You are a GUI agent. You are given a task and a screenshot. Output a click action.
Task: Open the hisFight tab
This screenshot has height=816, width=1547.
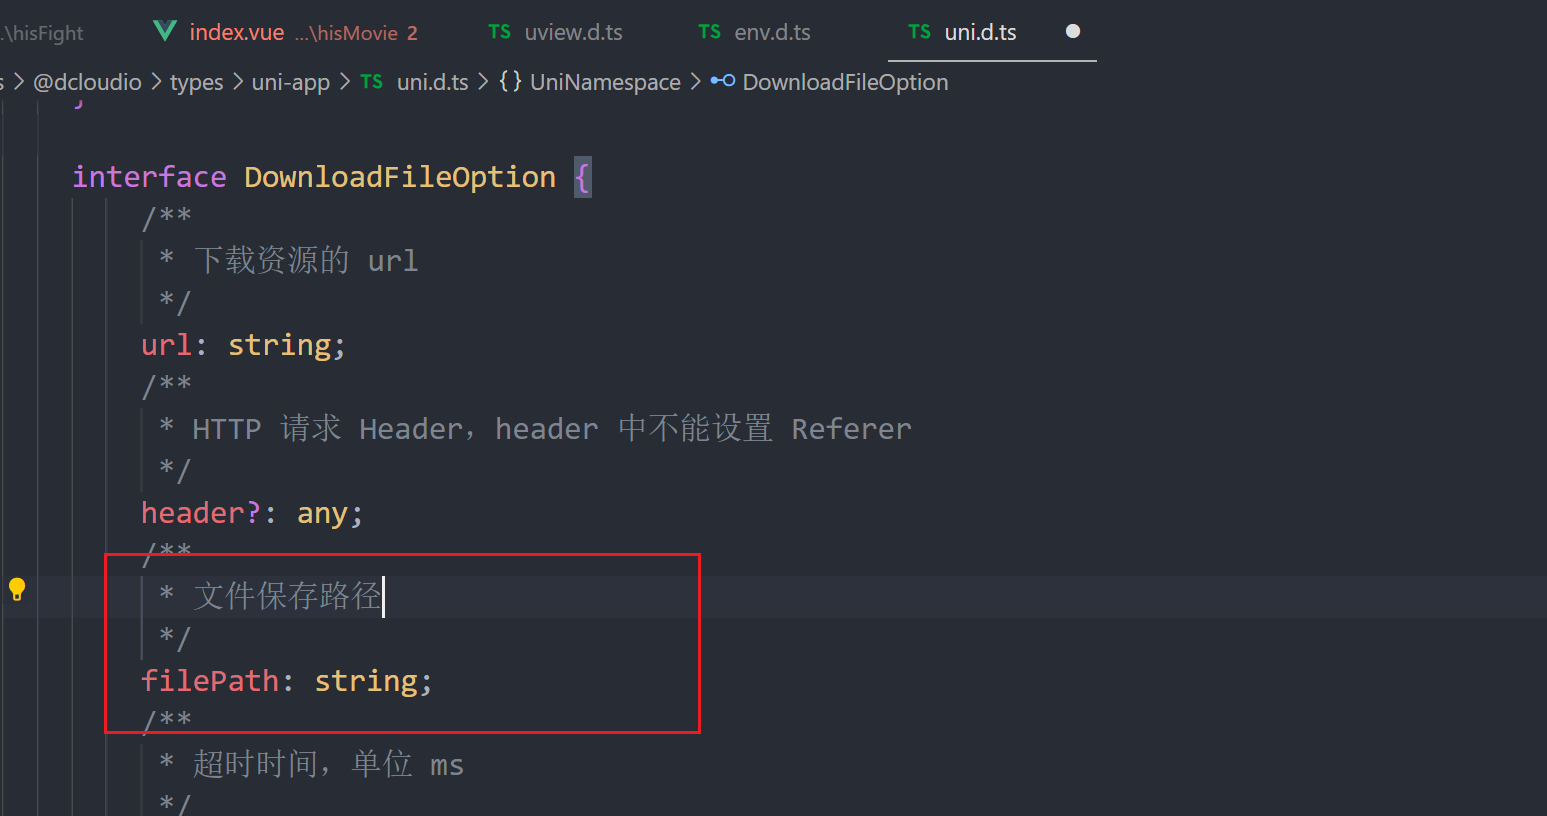(42, 31)
